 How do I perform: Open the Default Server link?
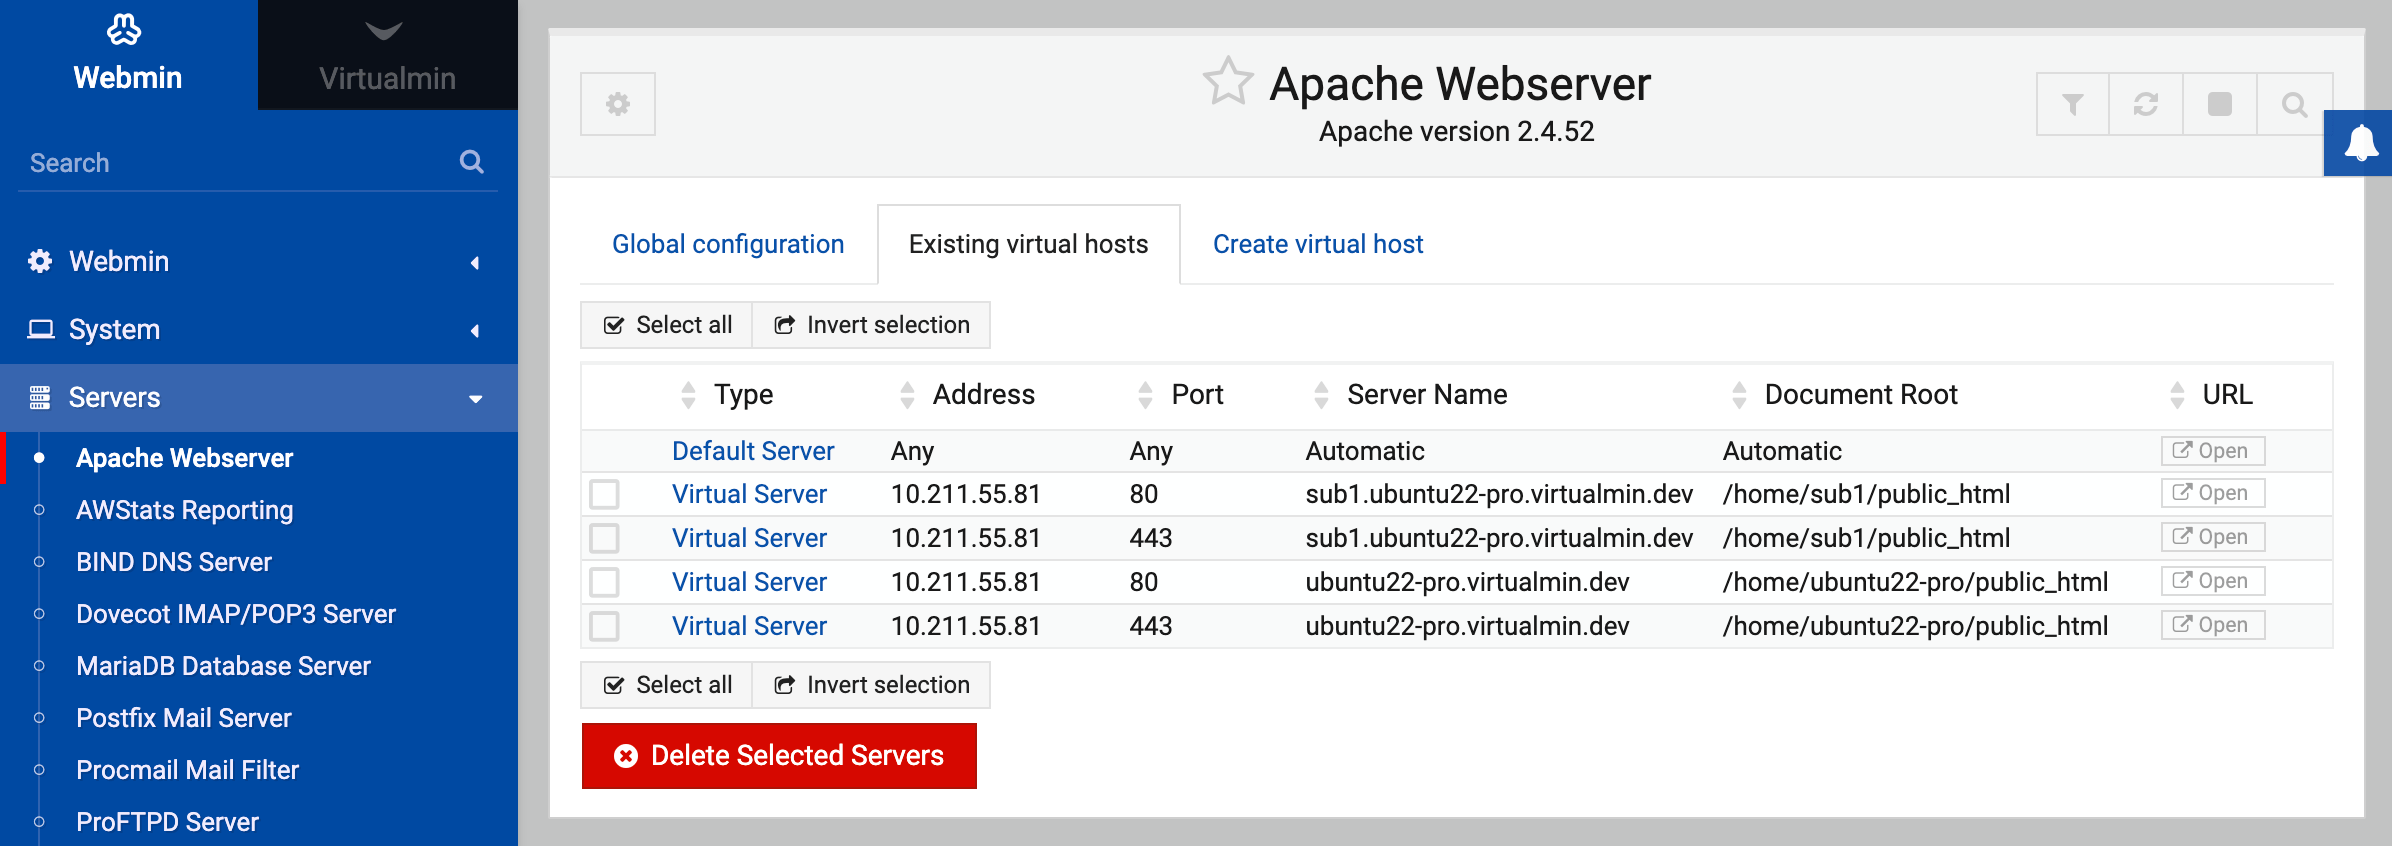pos(753,451)
